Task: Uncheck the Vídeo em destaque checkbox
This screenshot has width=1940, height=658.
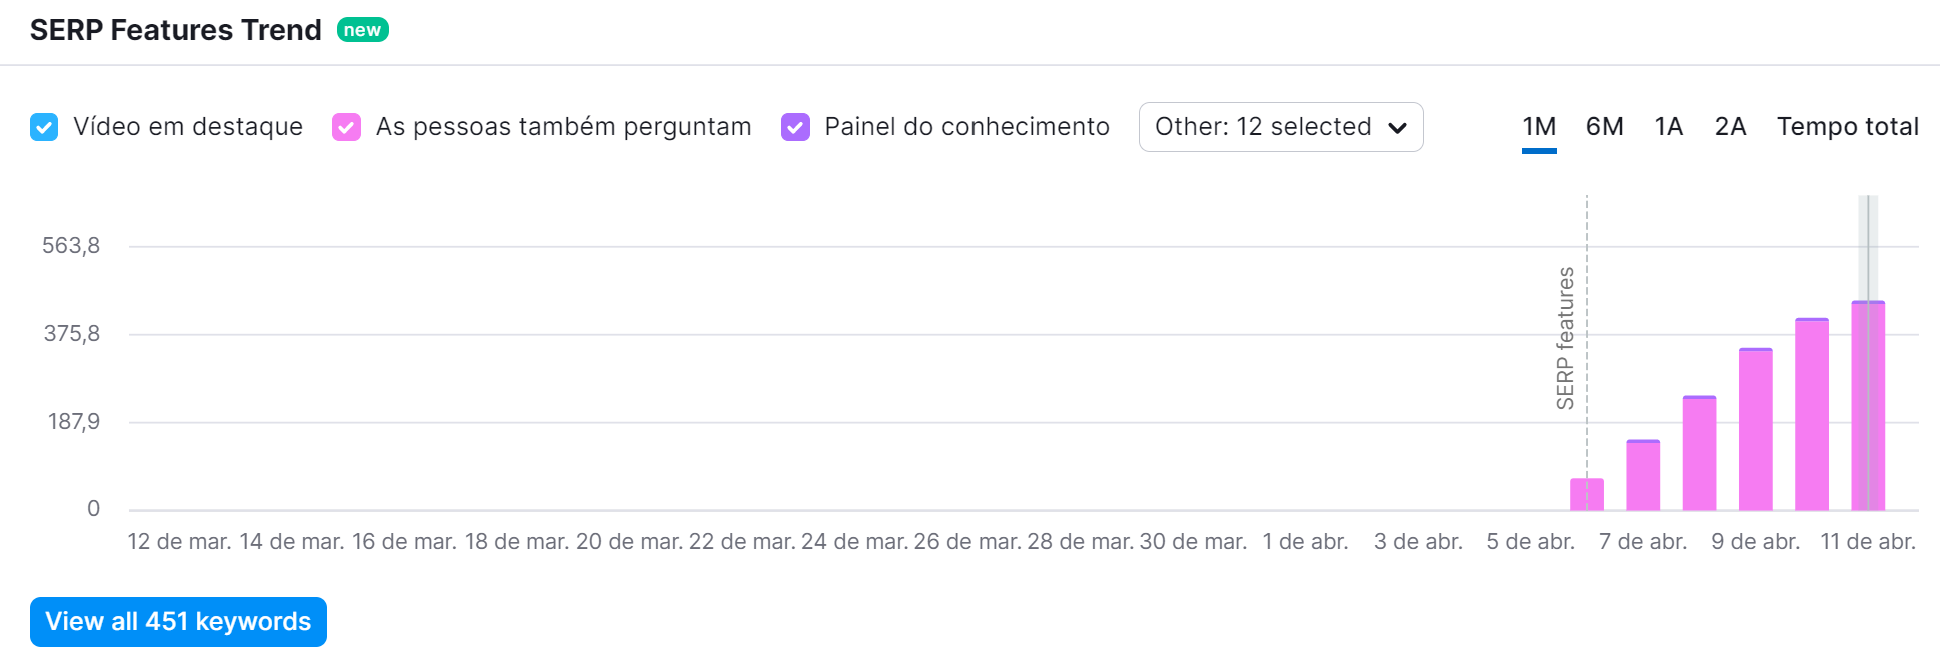Action: 44,127
